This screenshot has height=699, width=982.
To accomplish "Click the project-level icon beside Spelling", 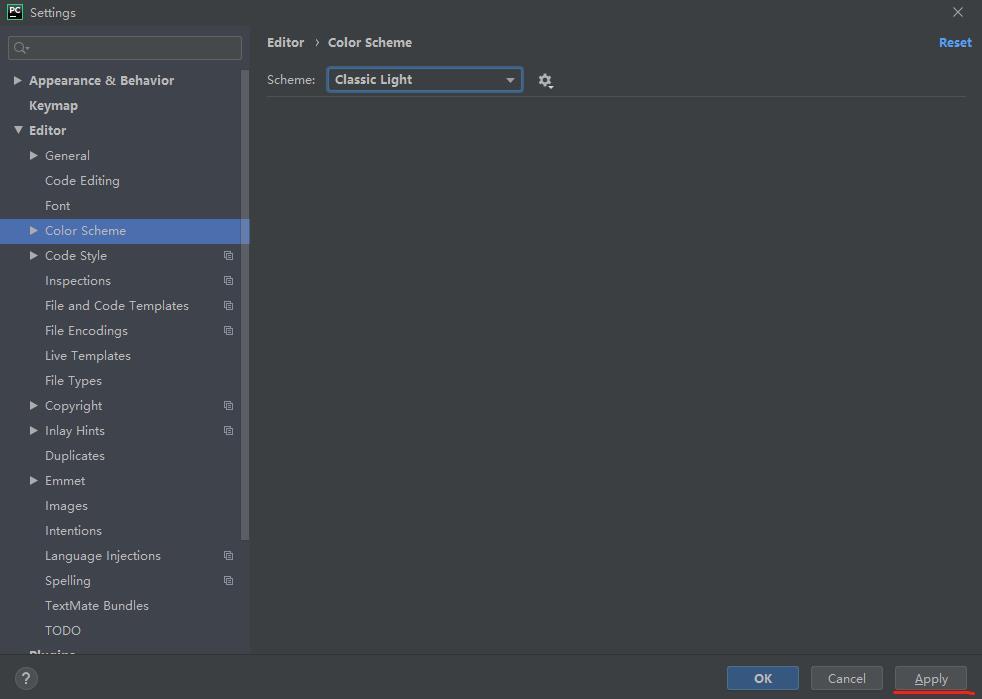I will (x=229, y=581).
